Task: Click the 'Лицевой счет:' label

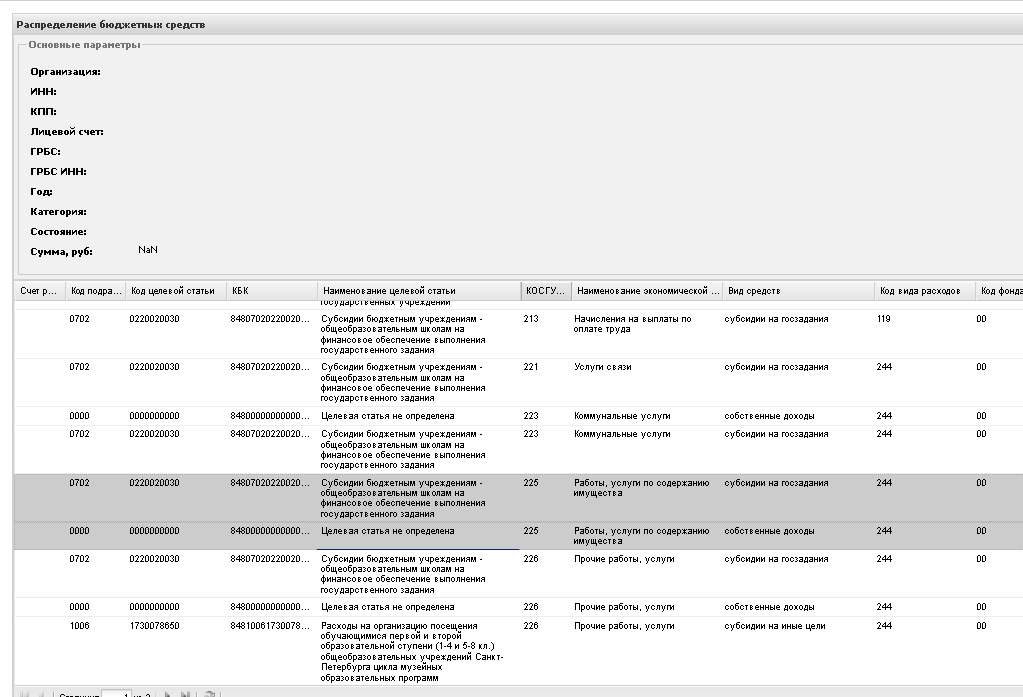Action: pyautogui.click(x=67, y=132)
